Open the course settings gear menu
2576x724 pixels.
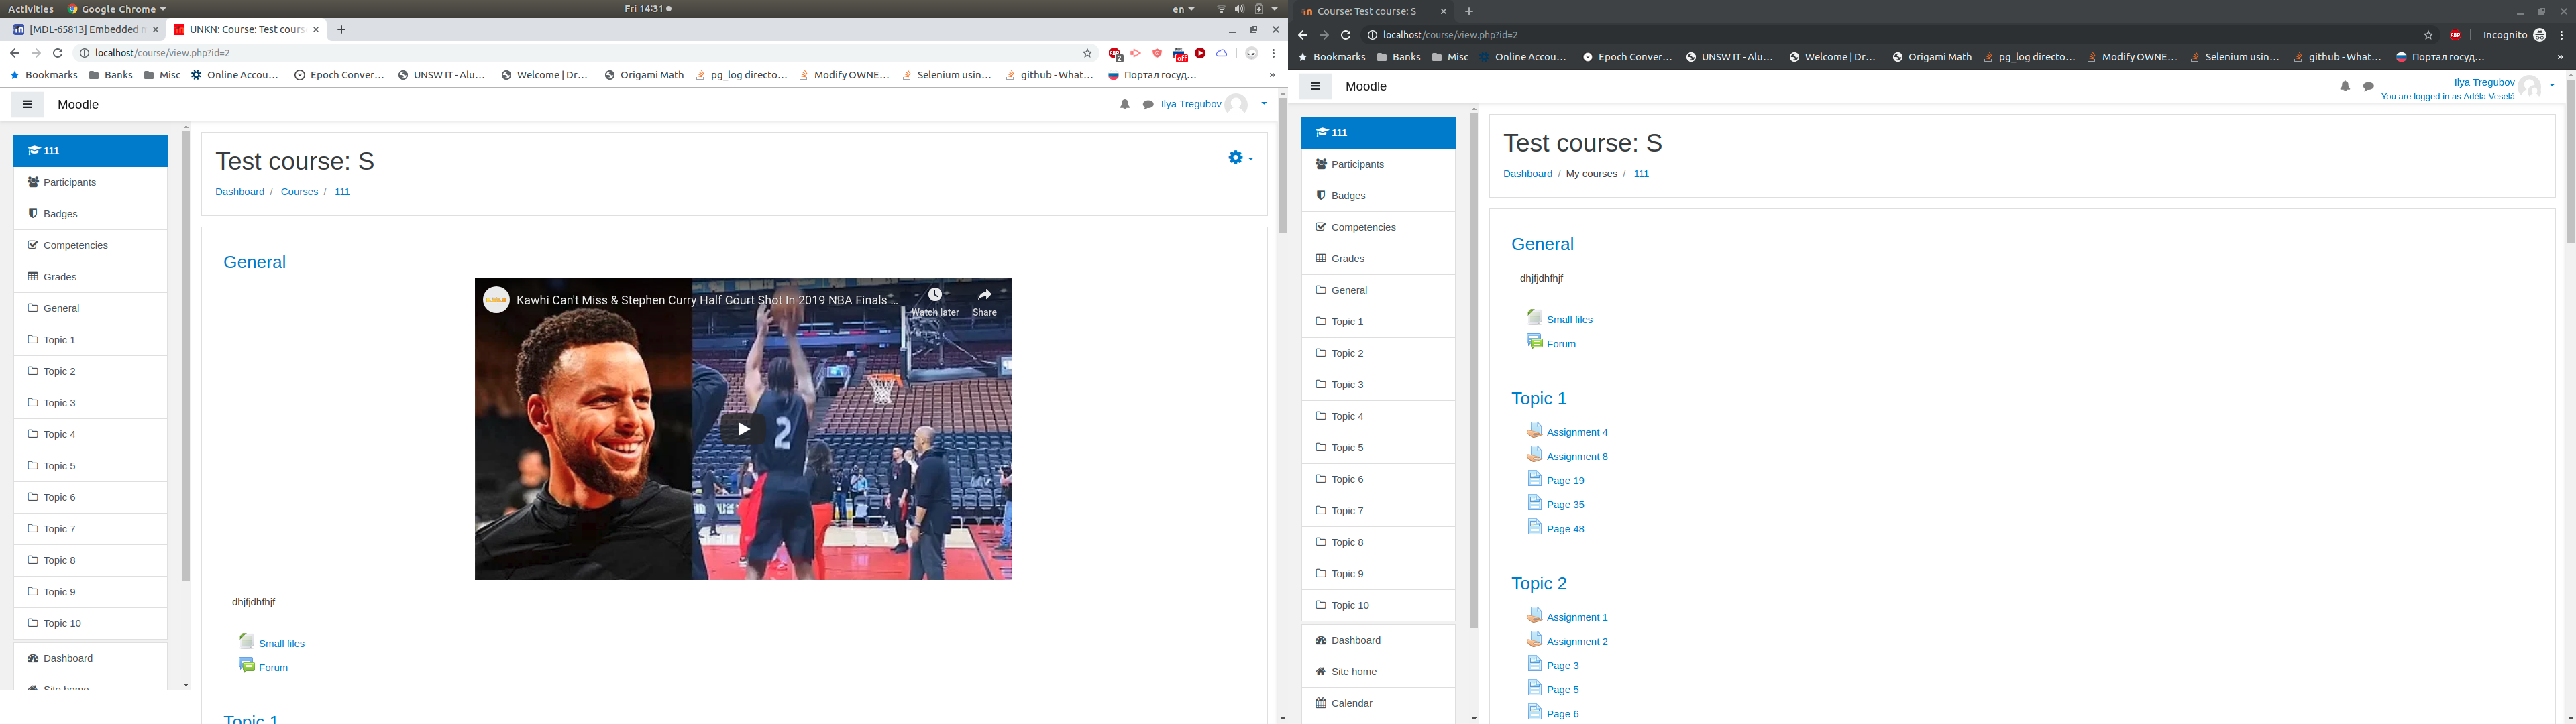tap(1240, 157)
